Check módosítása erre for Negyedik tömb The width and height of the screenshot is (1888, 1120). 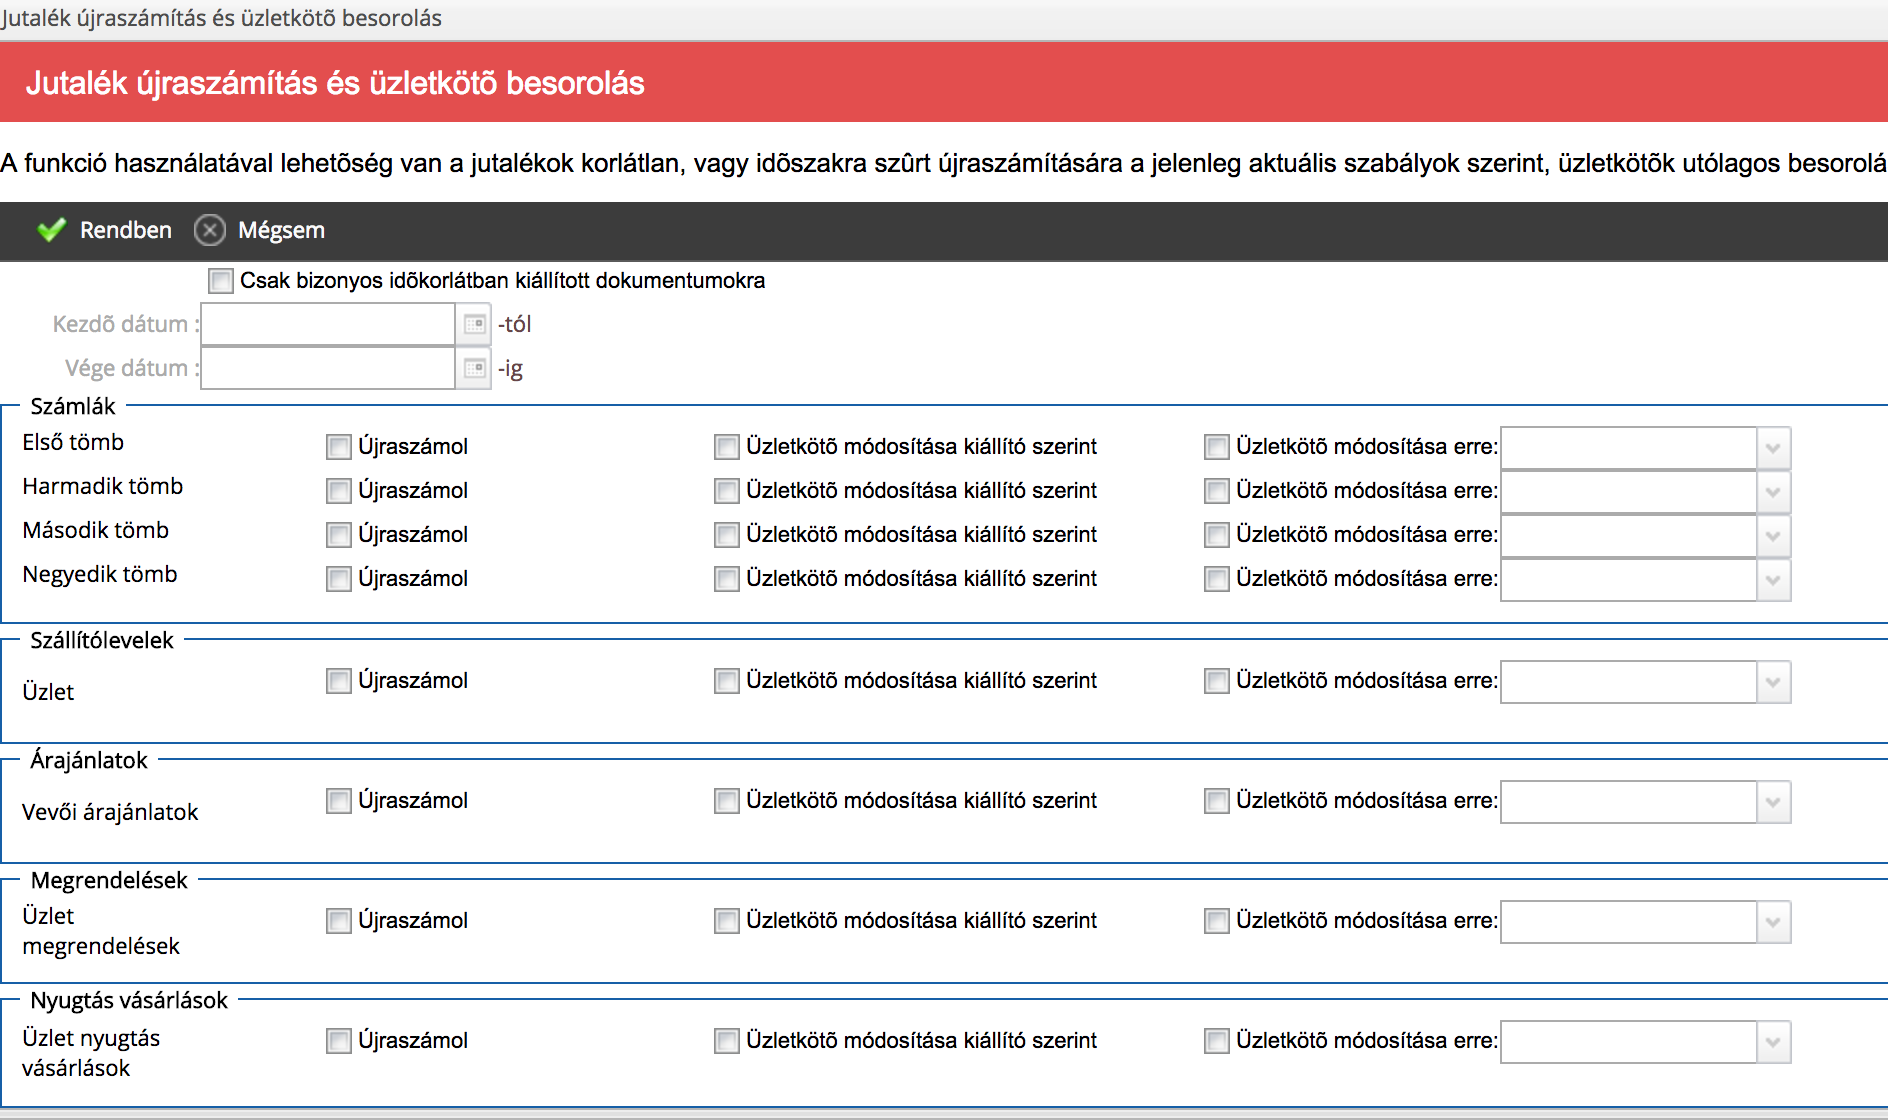coord(1217,579)
